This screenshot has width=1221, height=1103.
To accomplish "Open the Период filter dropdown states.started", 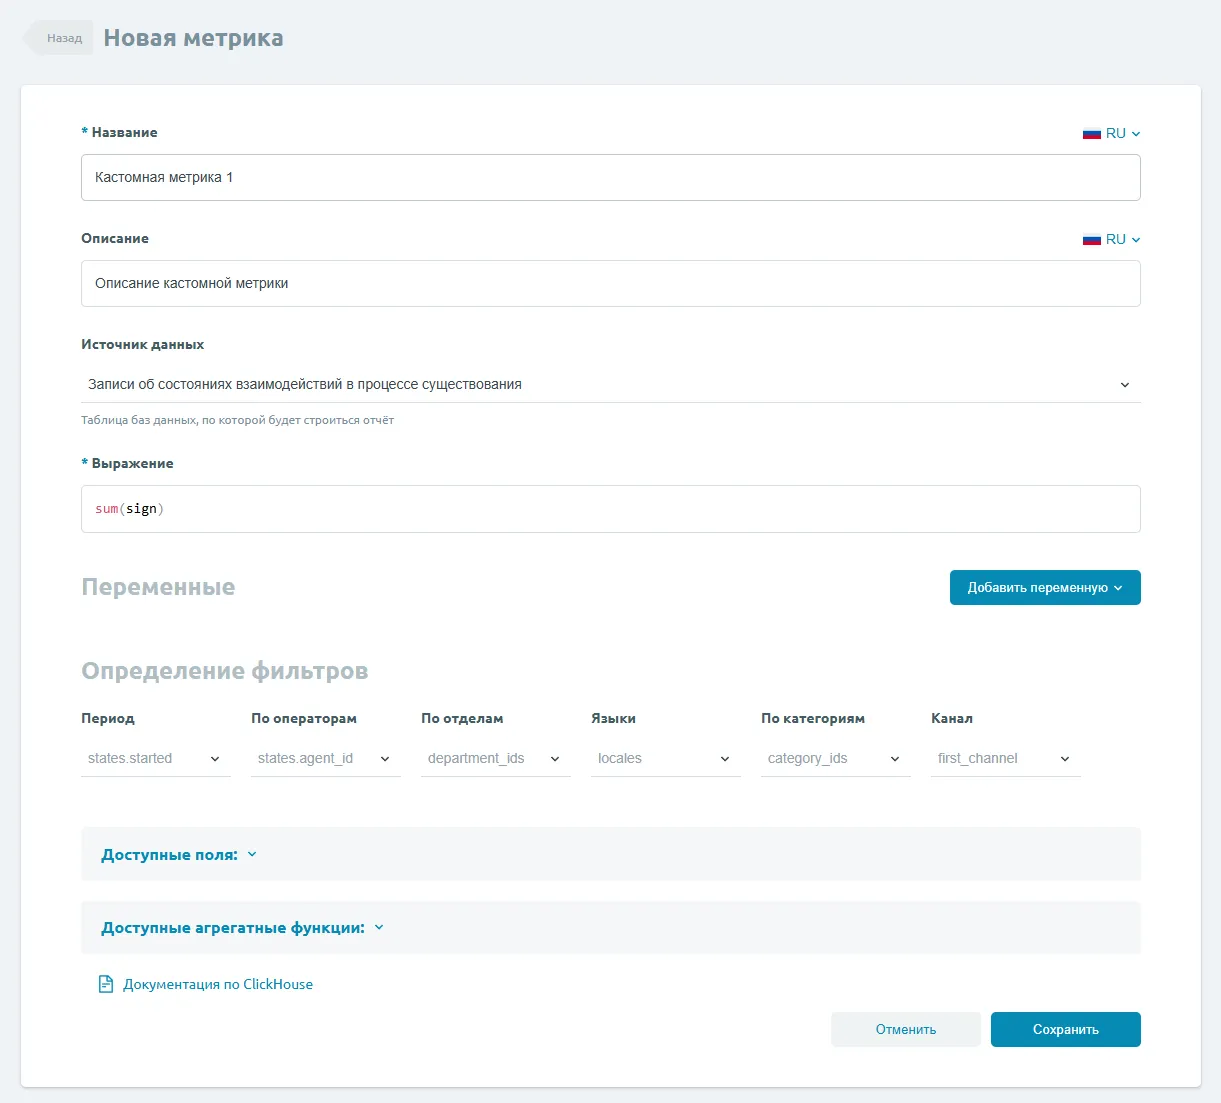I will tap(155, 759).
